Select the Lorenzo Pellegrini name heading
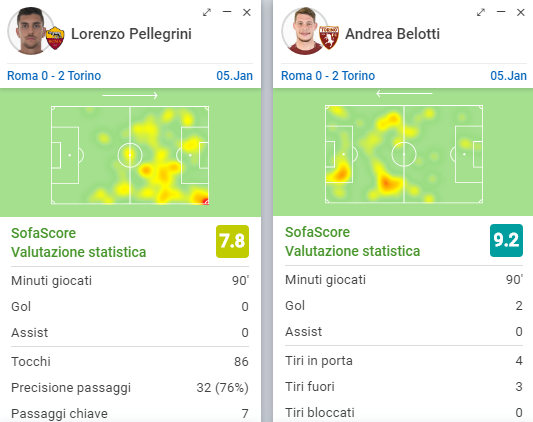This screenshot has height=422, width=533. point(131,34)
